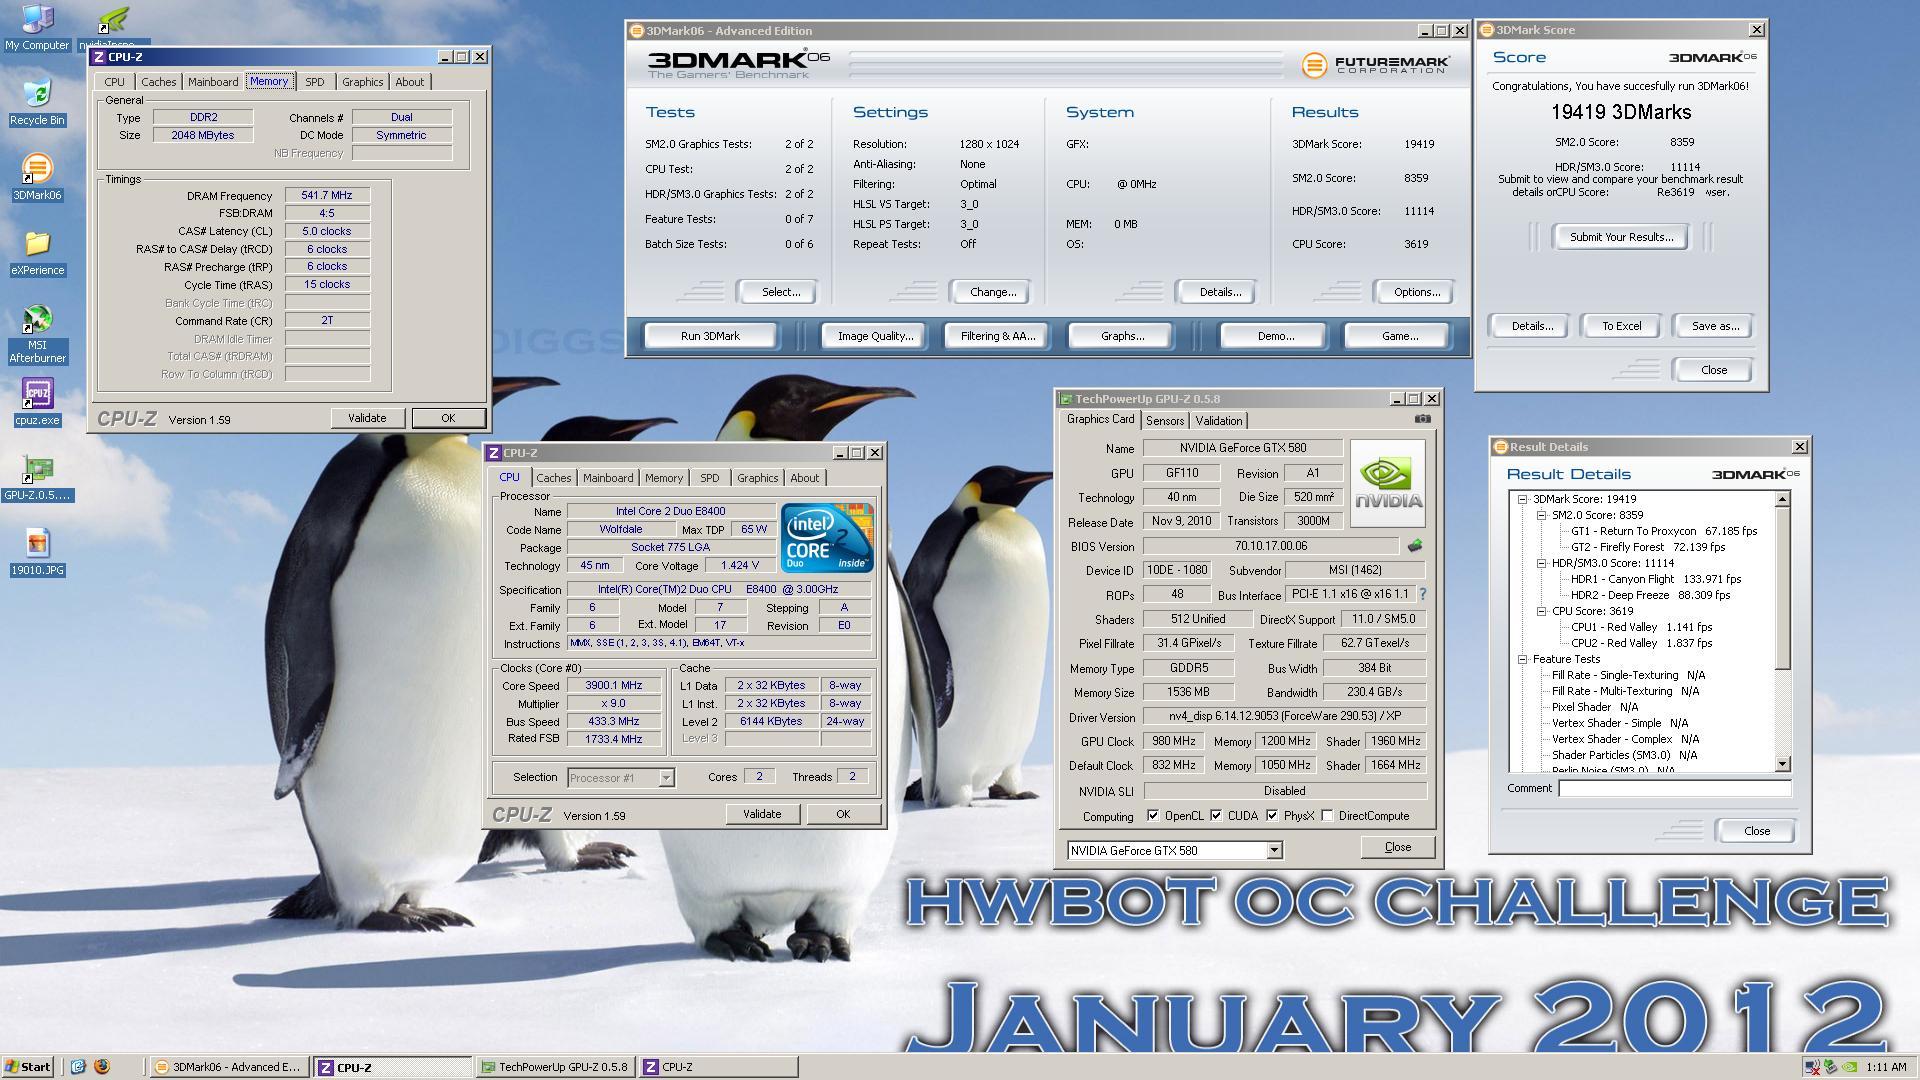Click the Result Details scrollbar down arrow
The height and width of the screenshot is (1080, 1920).
(1782, 764)
